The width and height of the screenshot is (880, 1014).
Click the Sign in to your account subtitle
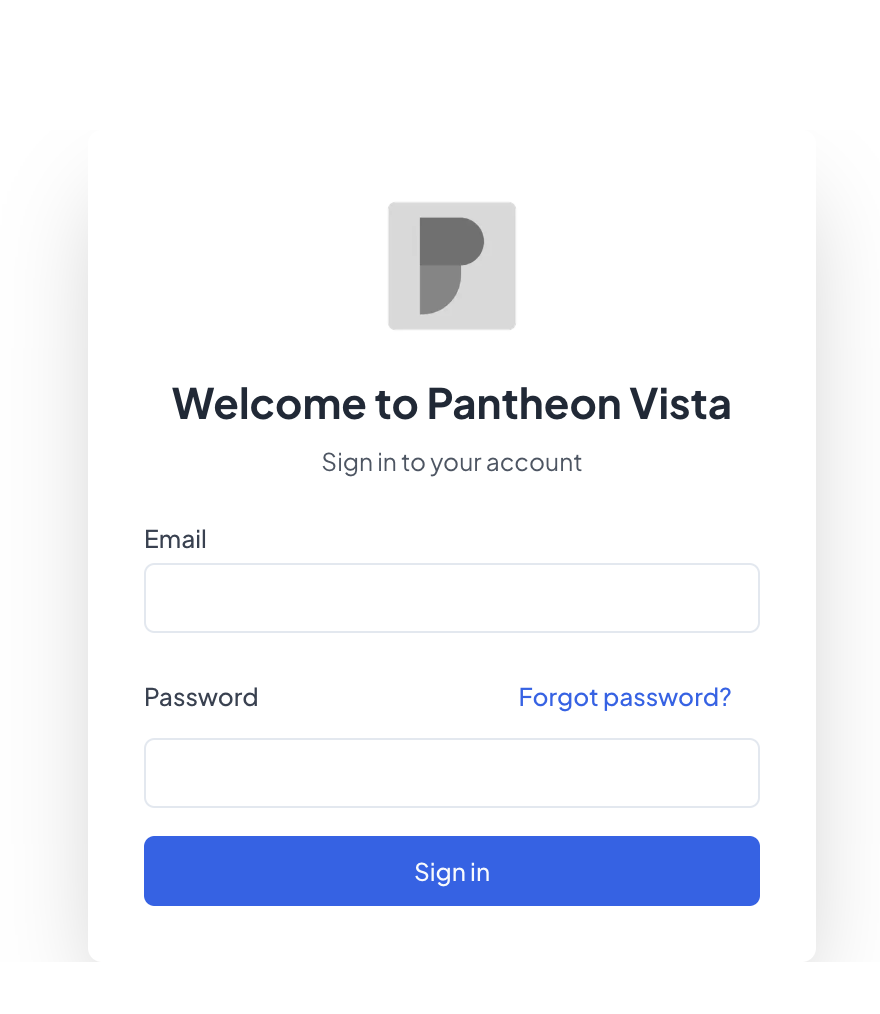(451, 462)
